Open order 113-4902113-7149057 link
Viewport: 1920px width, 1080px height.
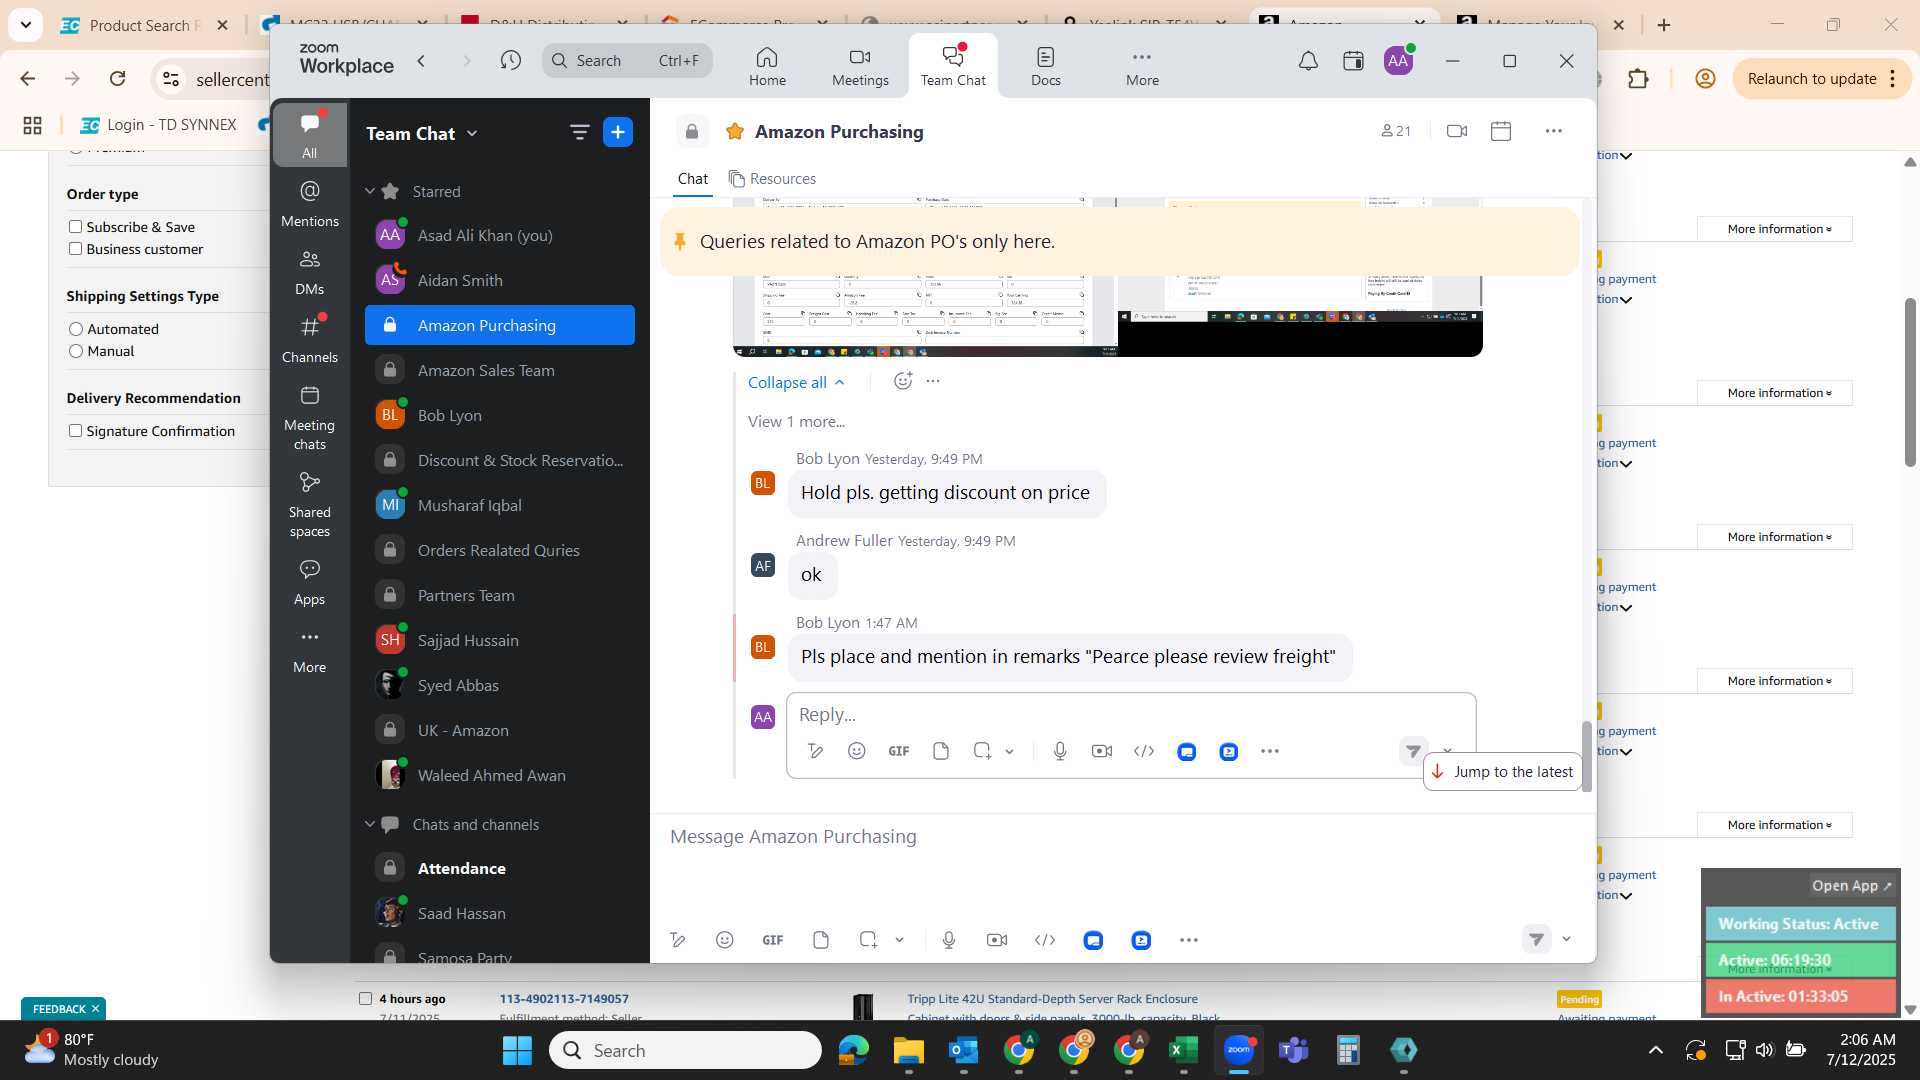(x=564, y=998)
